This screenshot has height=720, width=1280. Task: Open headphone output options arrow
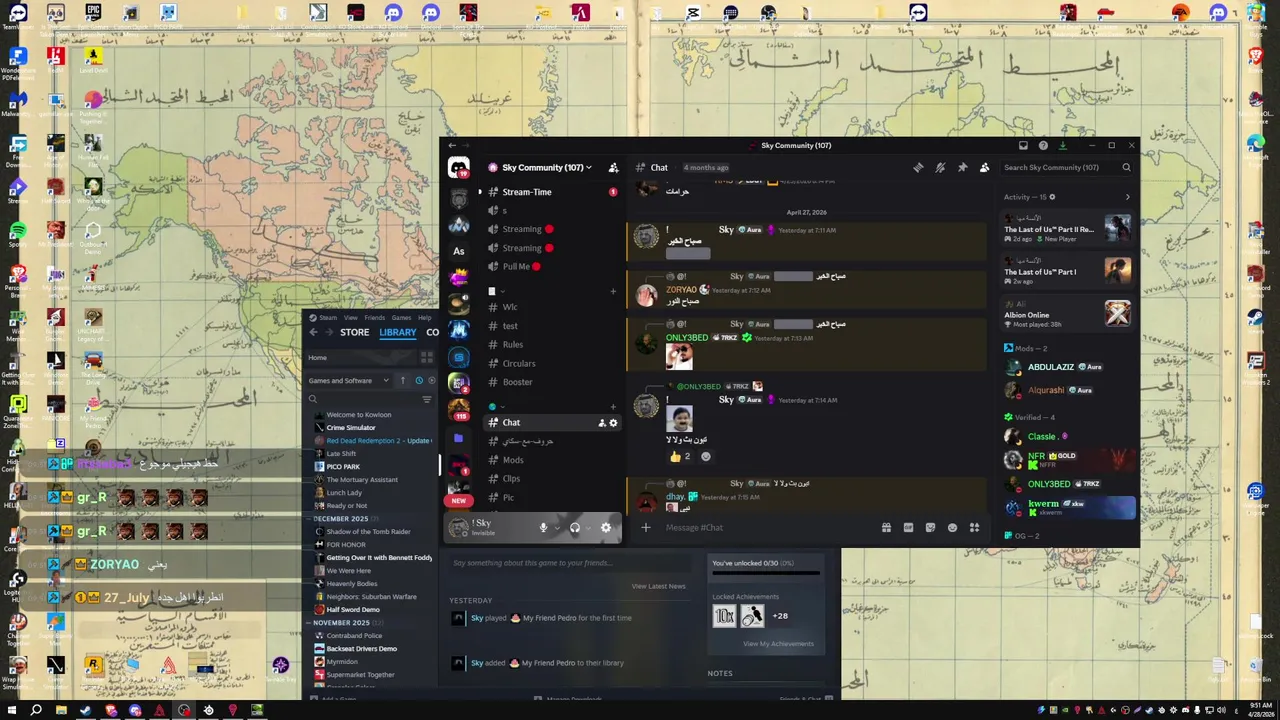point(589,528)
